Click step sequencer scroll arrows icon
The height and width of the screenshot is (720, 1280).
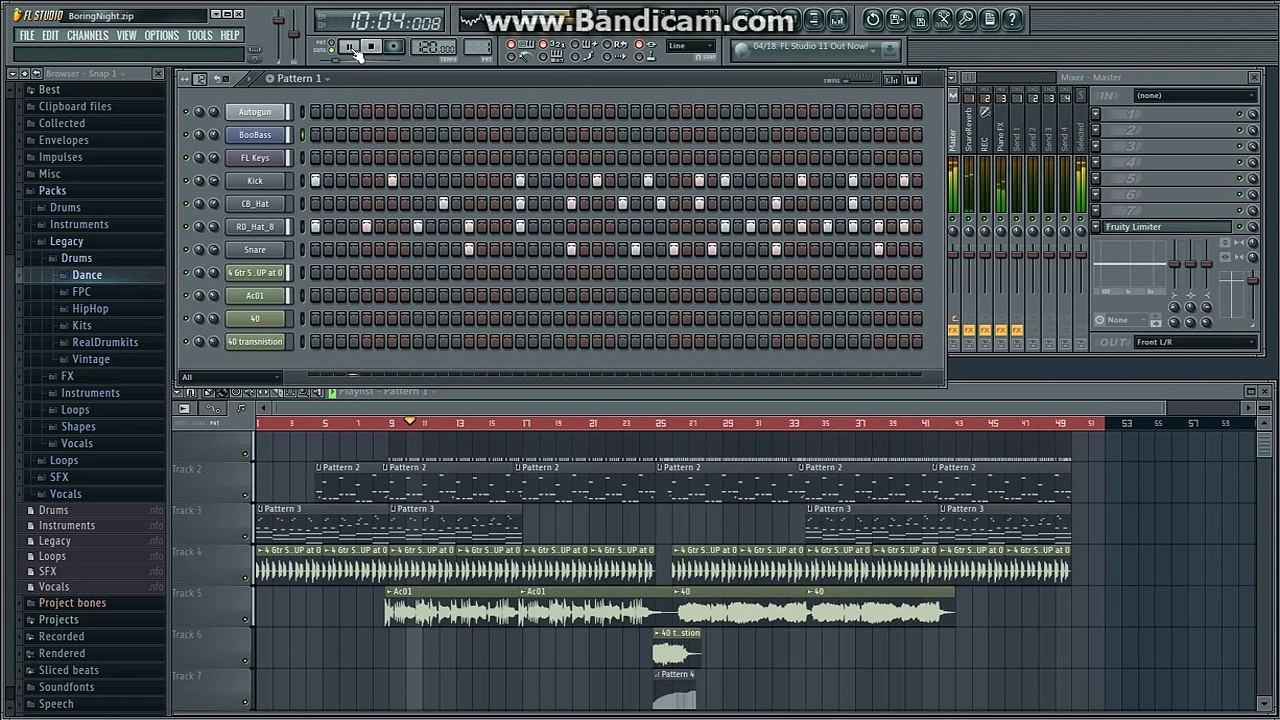tap(184, 79)
